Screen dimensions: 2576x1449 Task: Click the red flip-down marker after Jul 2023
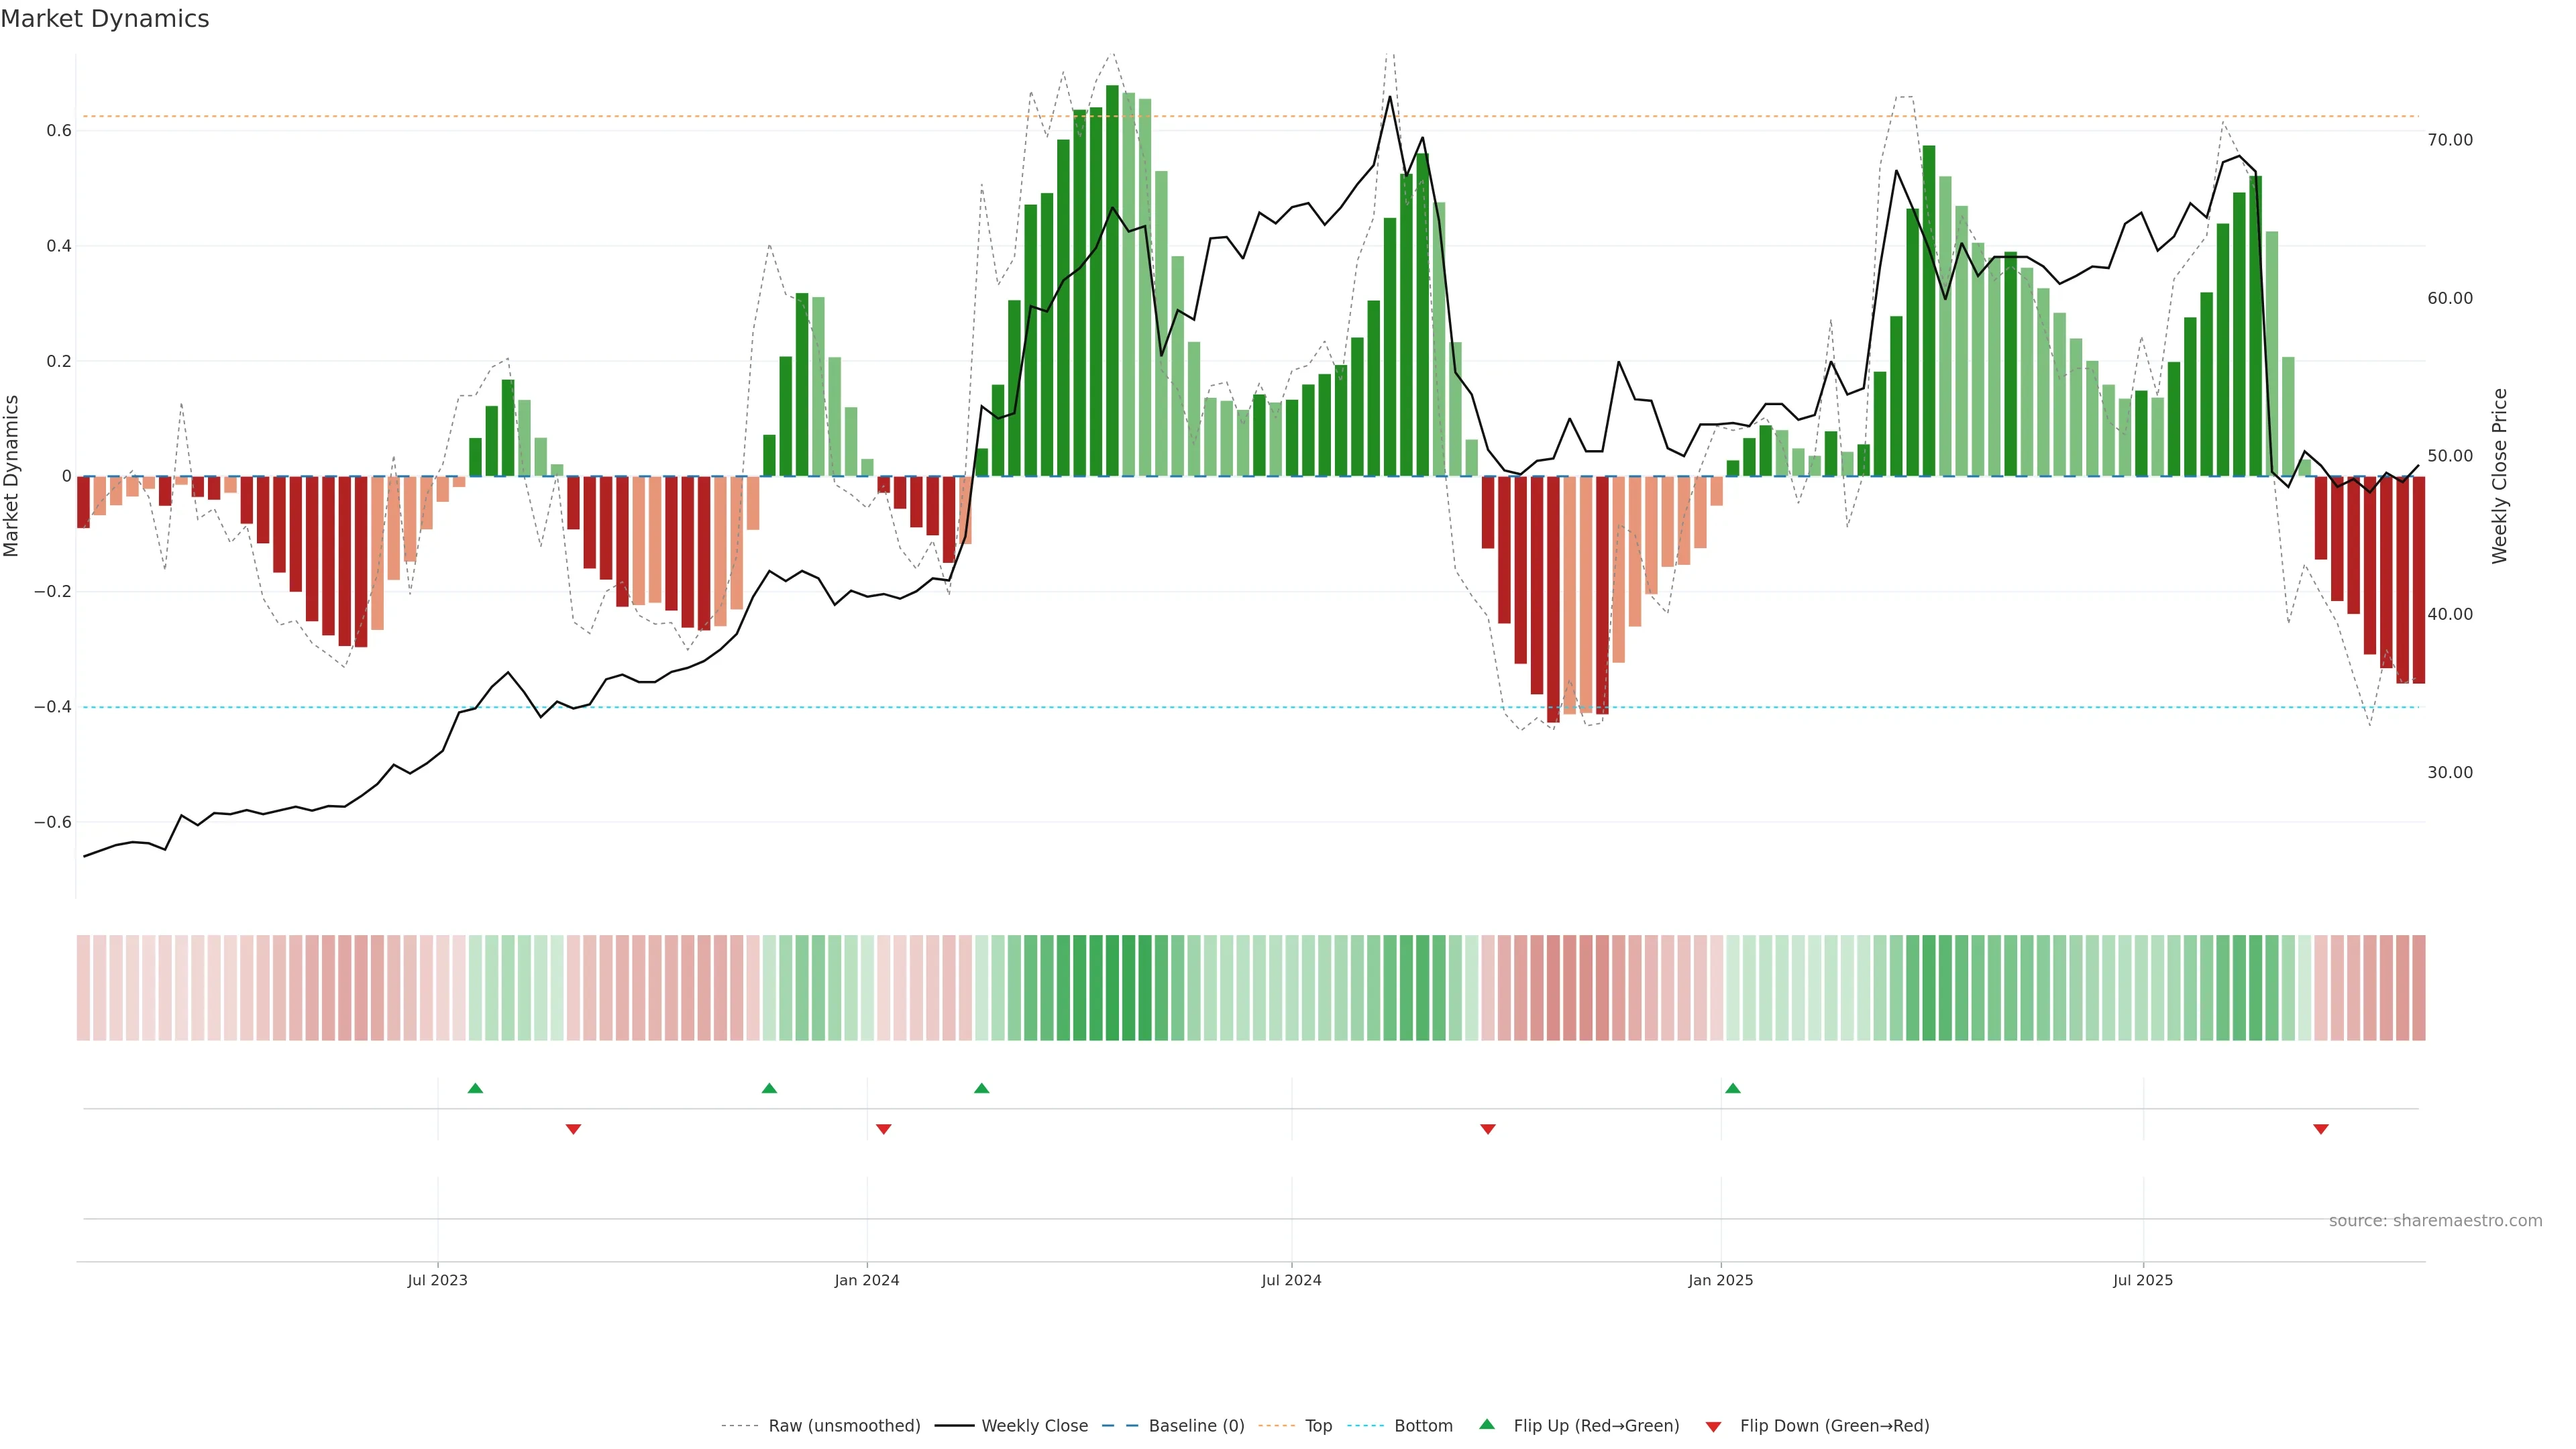pyautogui.click(x=573, y=1129)
